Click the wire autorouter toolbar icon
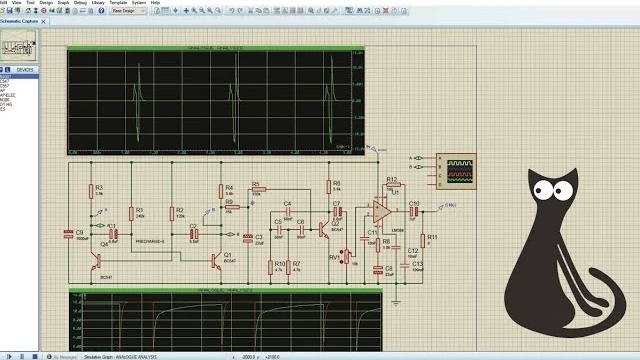Viewport: 640px width, 360px height. coord(349,11)
